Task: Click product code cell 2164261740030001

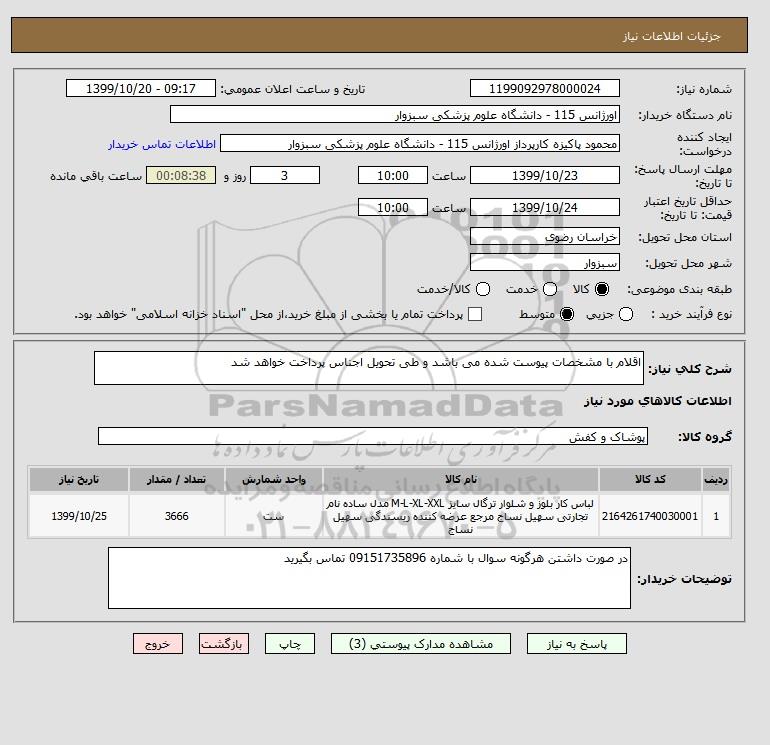Action: pos(650,516)
